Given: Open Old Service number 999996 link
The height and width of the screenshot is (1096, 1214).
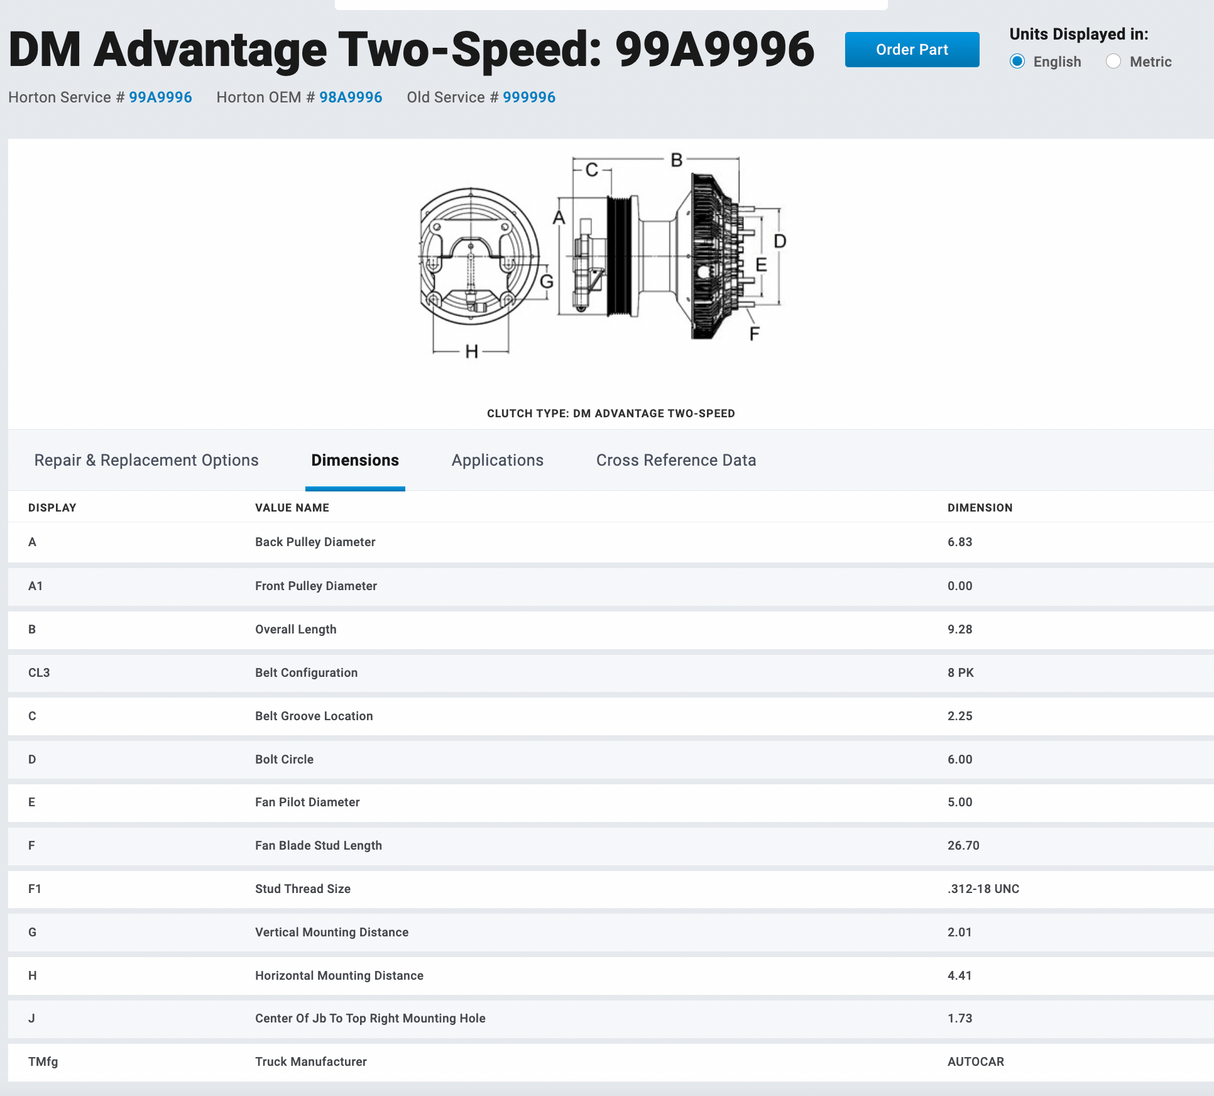Looking at the screenshot, I should coord(529,97).
